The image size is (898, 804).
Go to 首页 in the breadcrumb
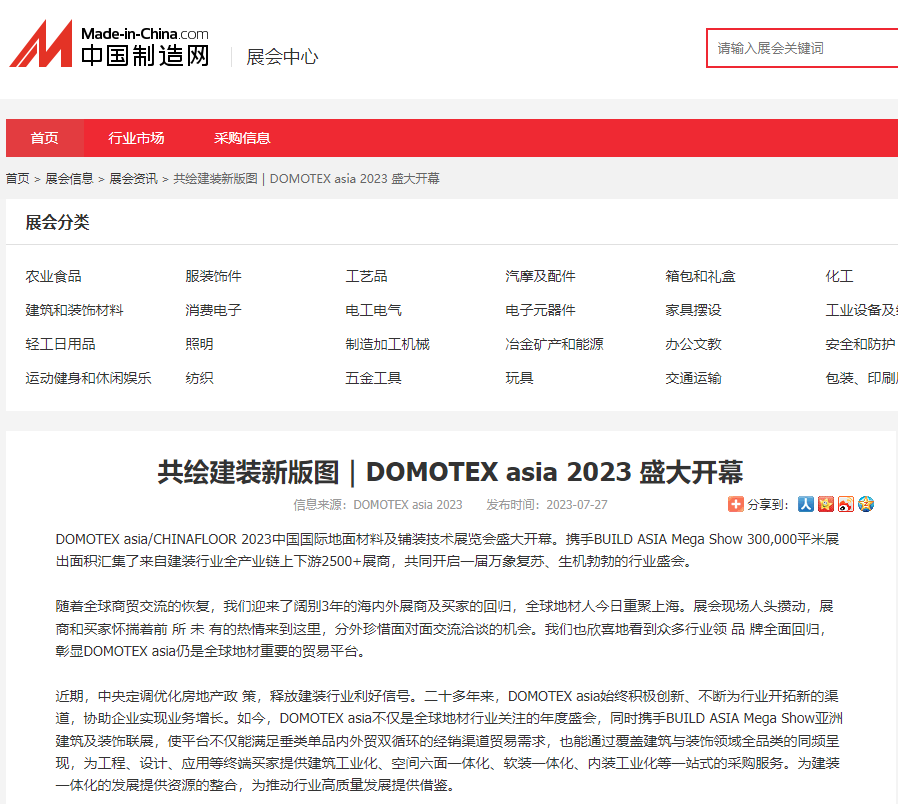[x=18, y=179]
